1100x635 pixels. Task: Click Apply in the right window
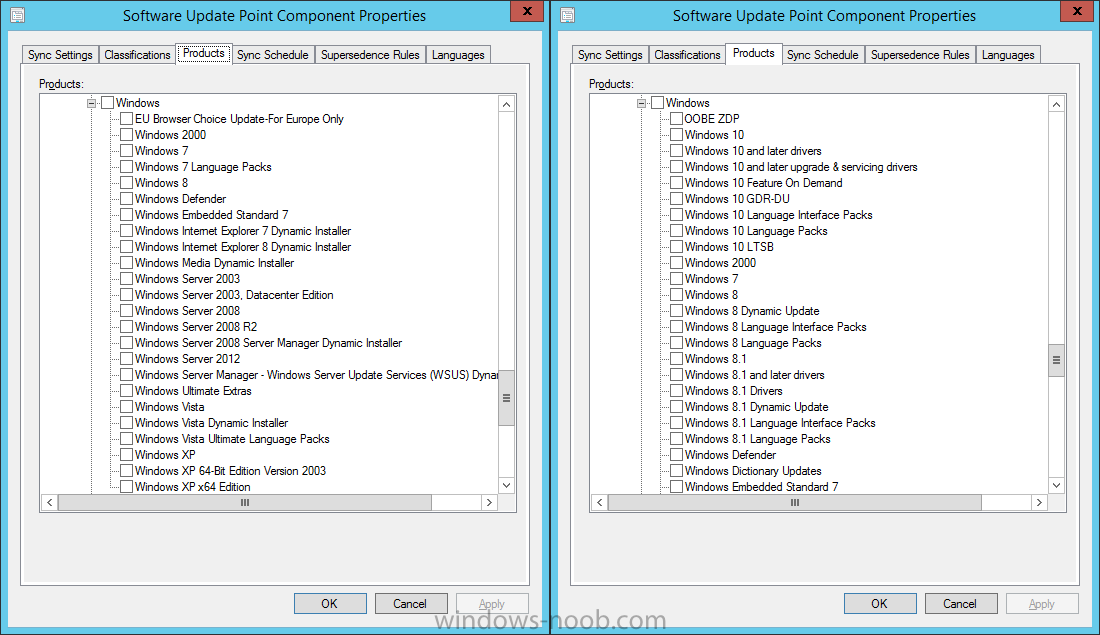(x=1042, y=603)
